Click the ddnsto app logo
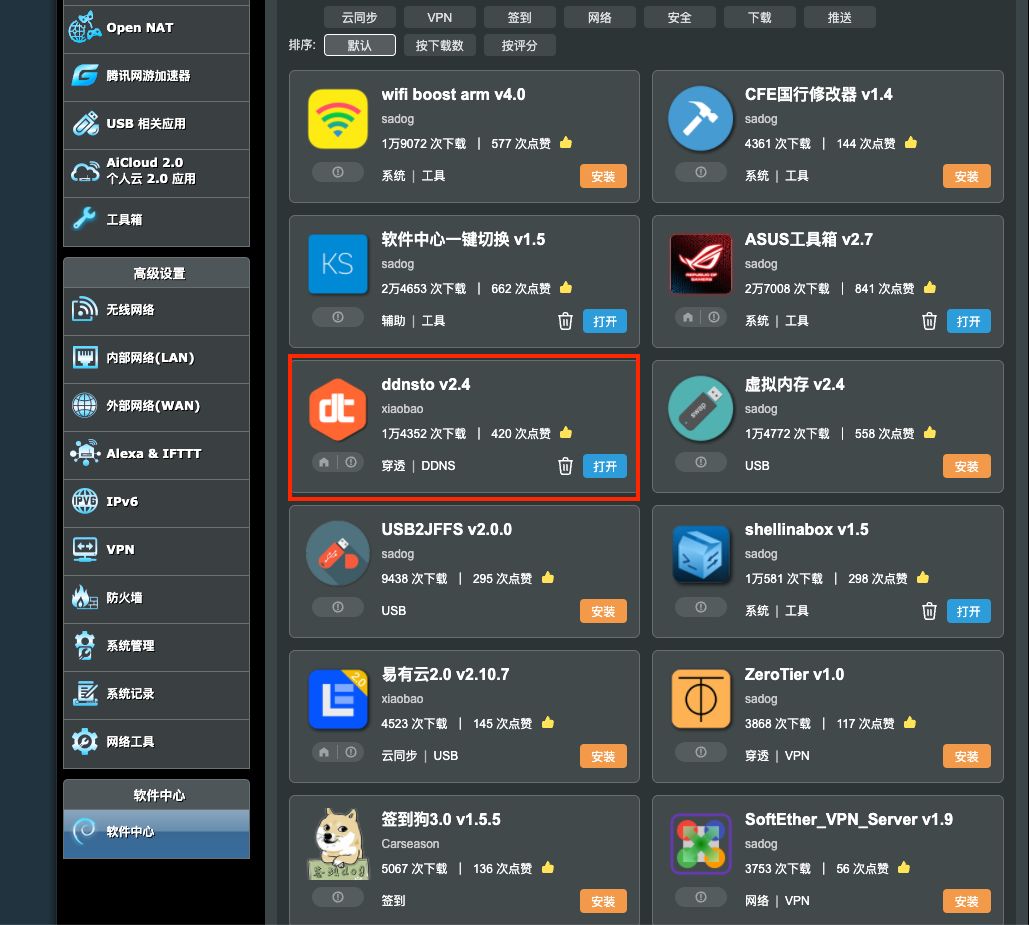This screenshot has width=1029, height=925. coord(337,409)
